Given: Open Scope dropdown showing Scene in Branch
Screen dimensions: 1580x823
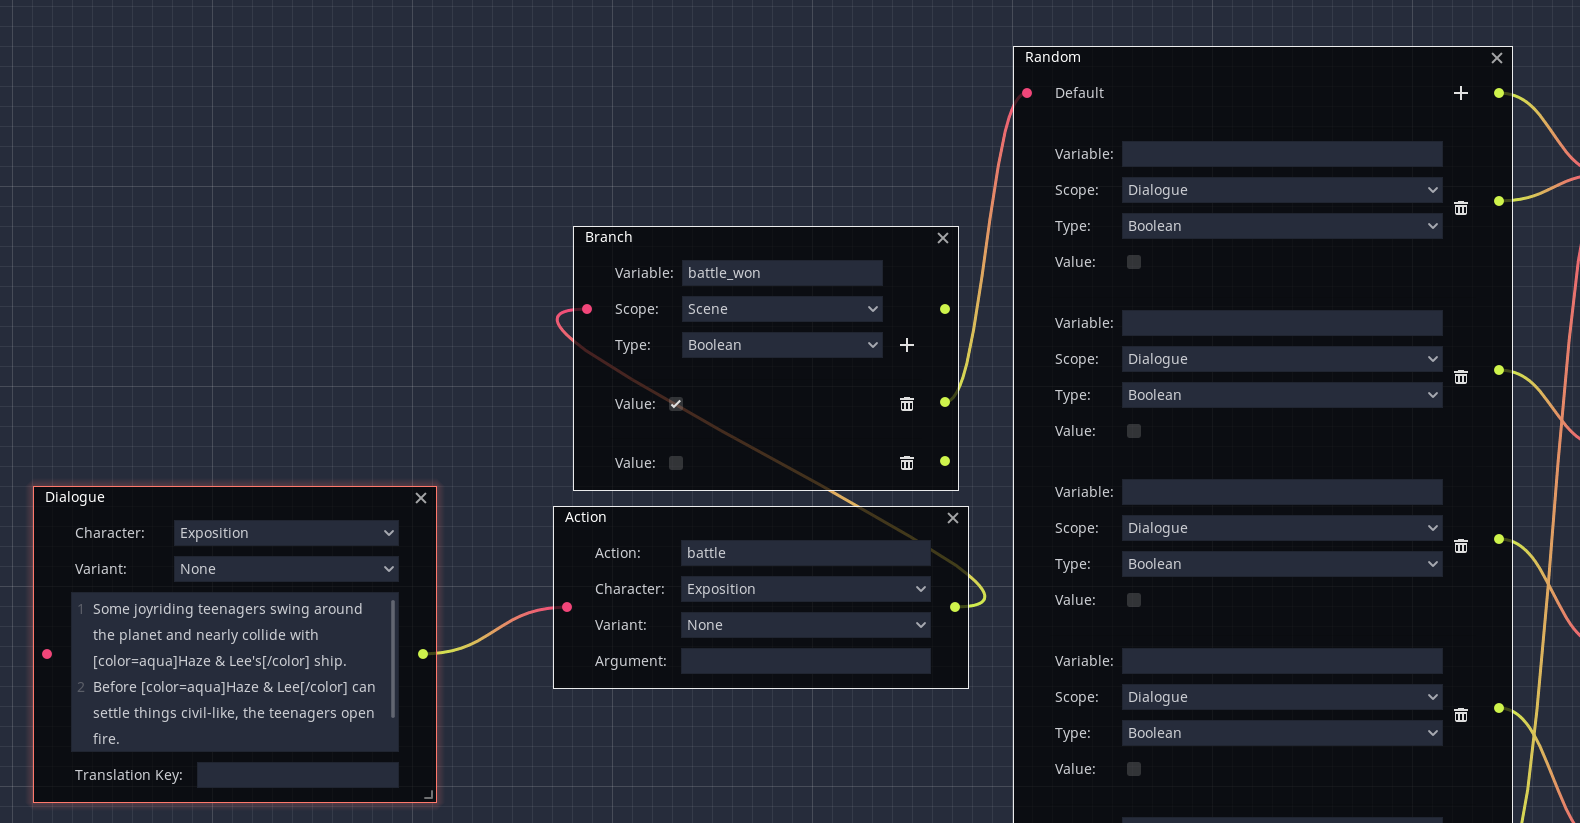Looking at the screenshot, I should (782, 309).
